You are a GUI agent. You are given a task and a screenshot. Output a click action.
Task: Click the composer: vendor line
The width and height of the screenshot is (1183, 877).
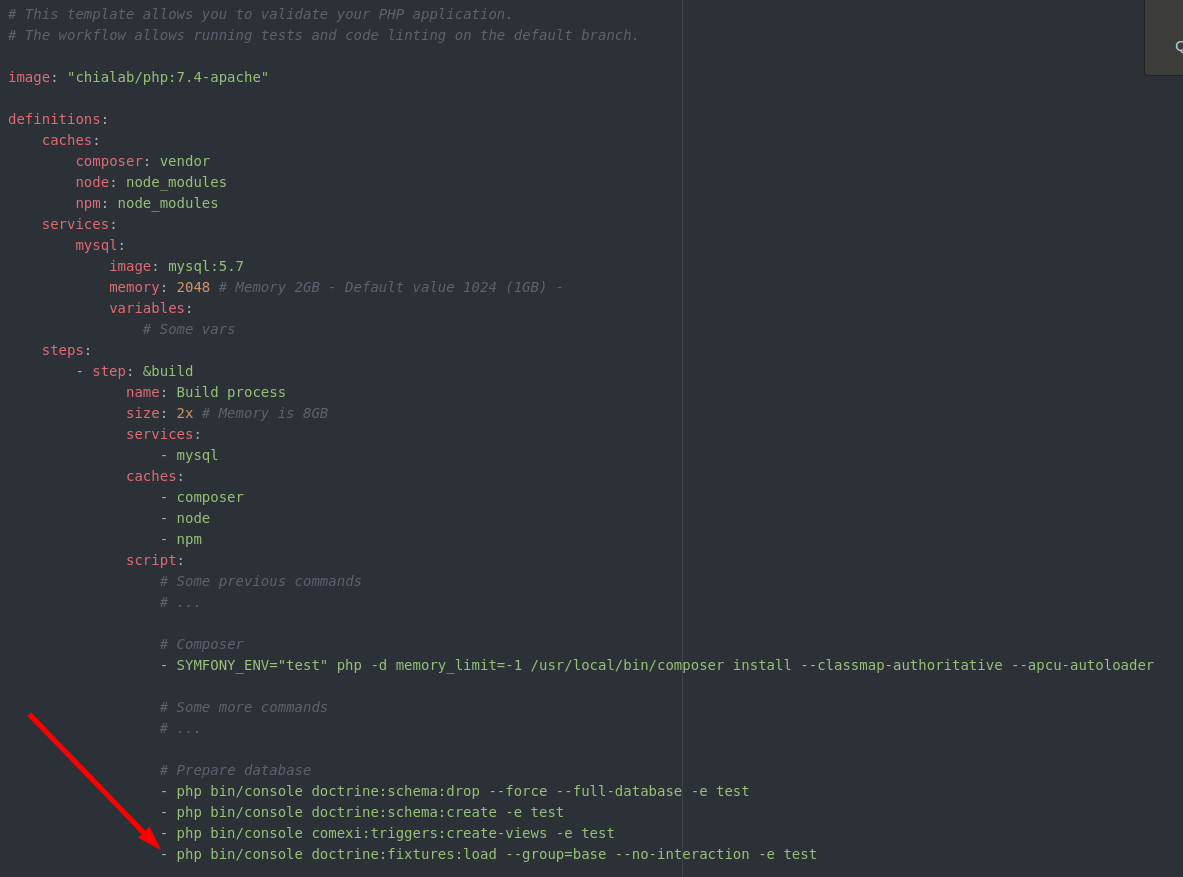(143, 162)
